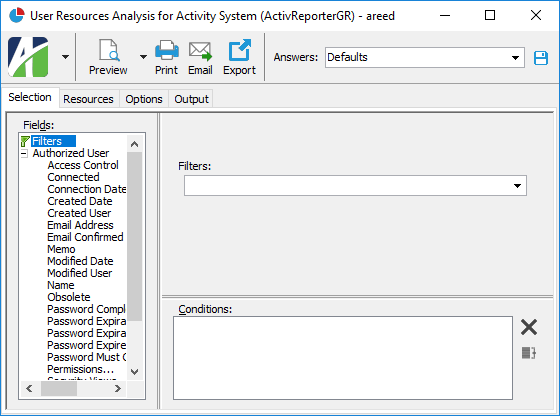Screen dimensions: 560x416
Task: Click the group conditions bracket icon
Action: tap(529, 353)
